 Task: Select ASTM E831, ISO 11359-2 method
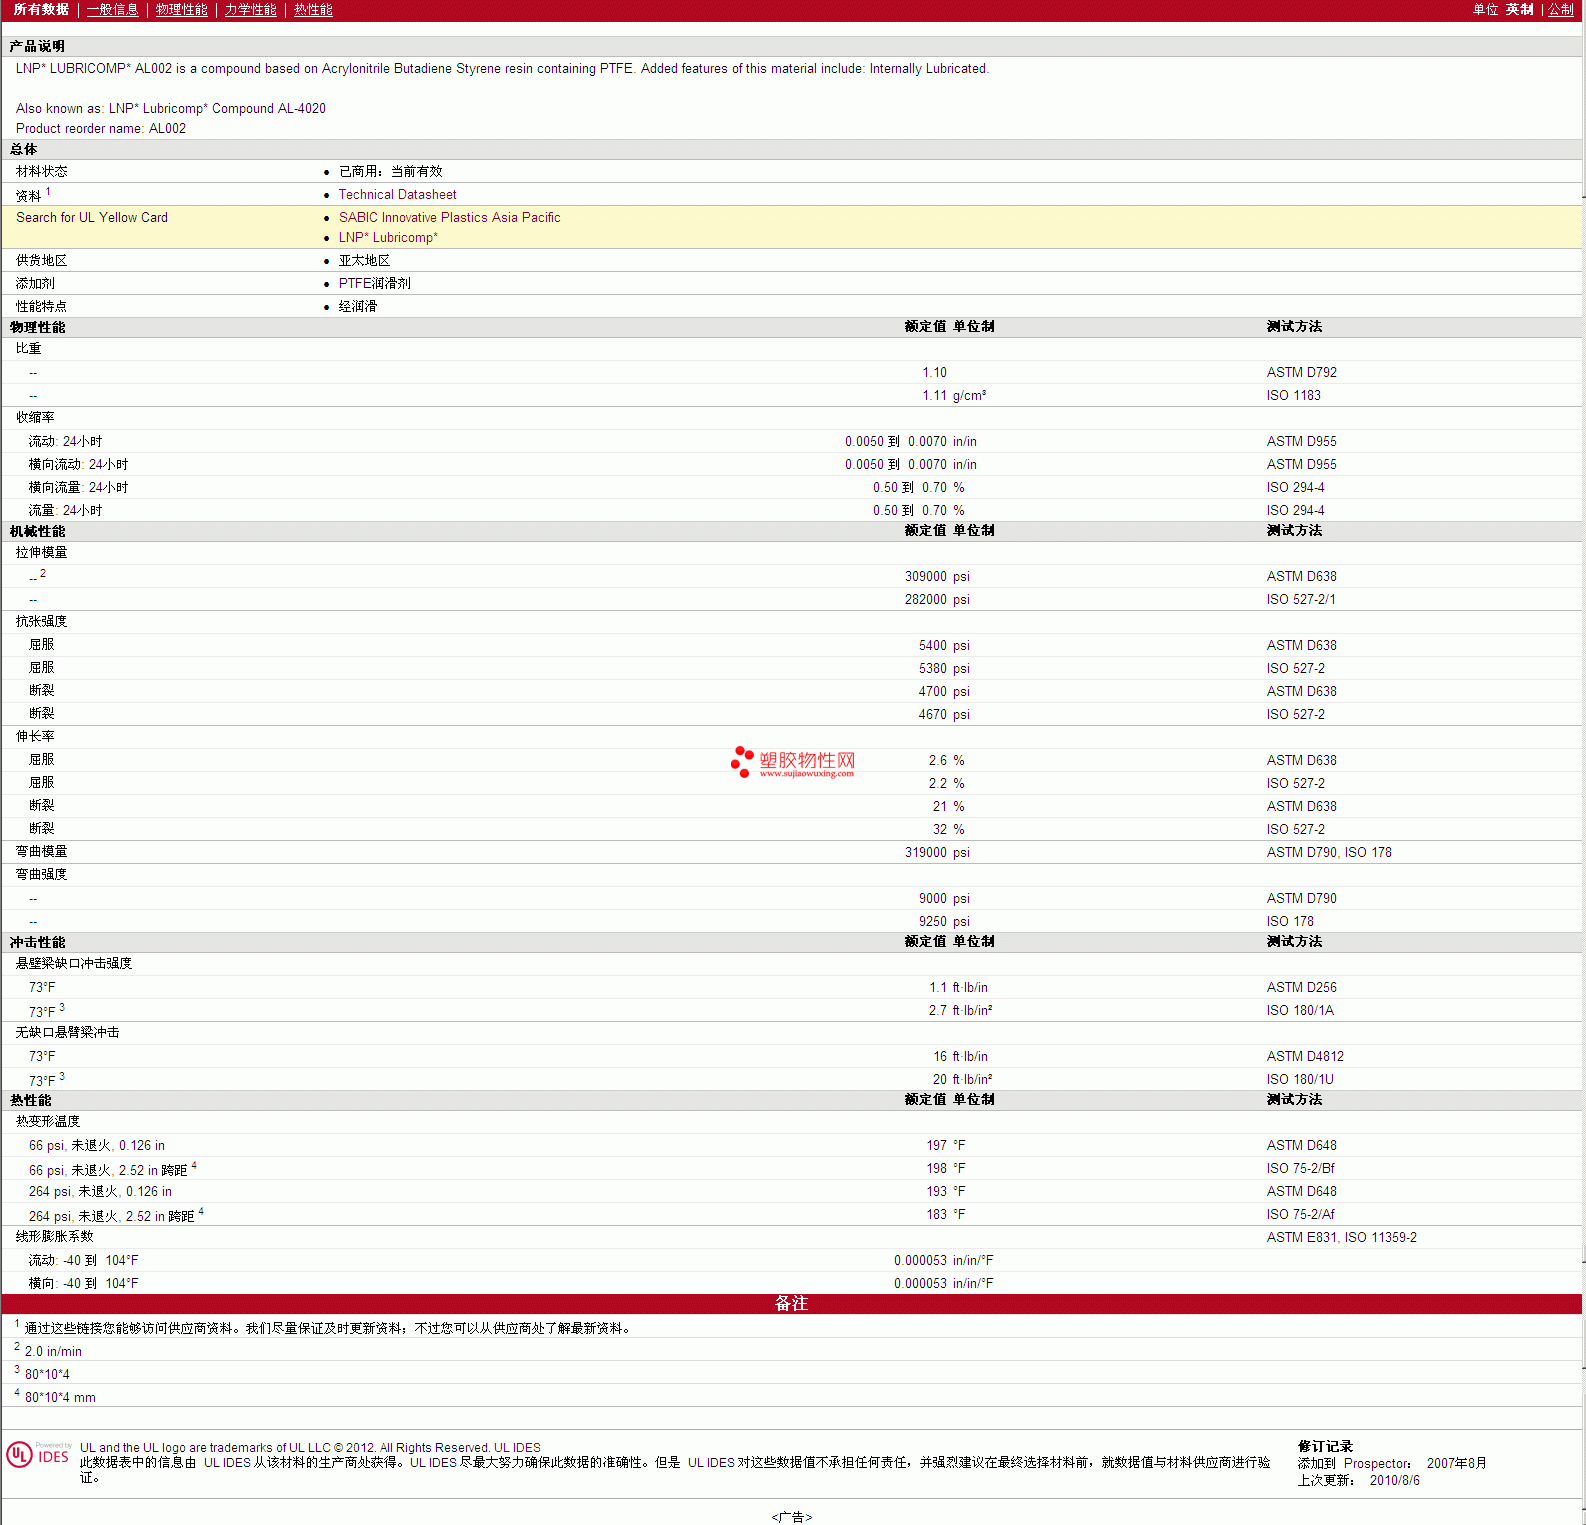click(1341, 1238)
